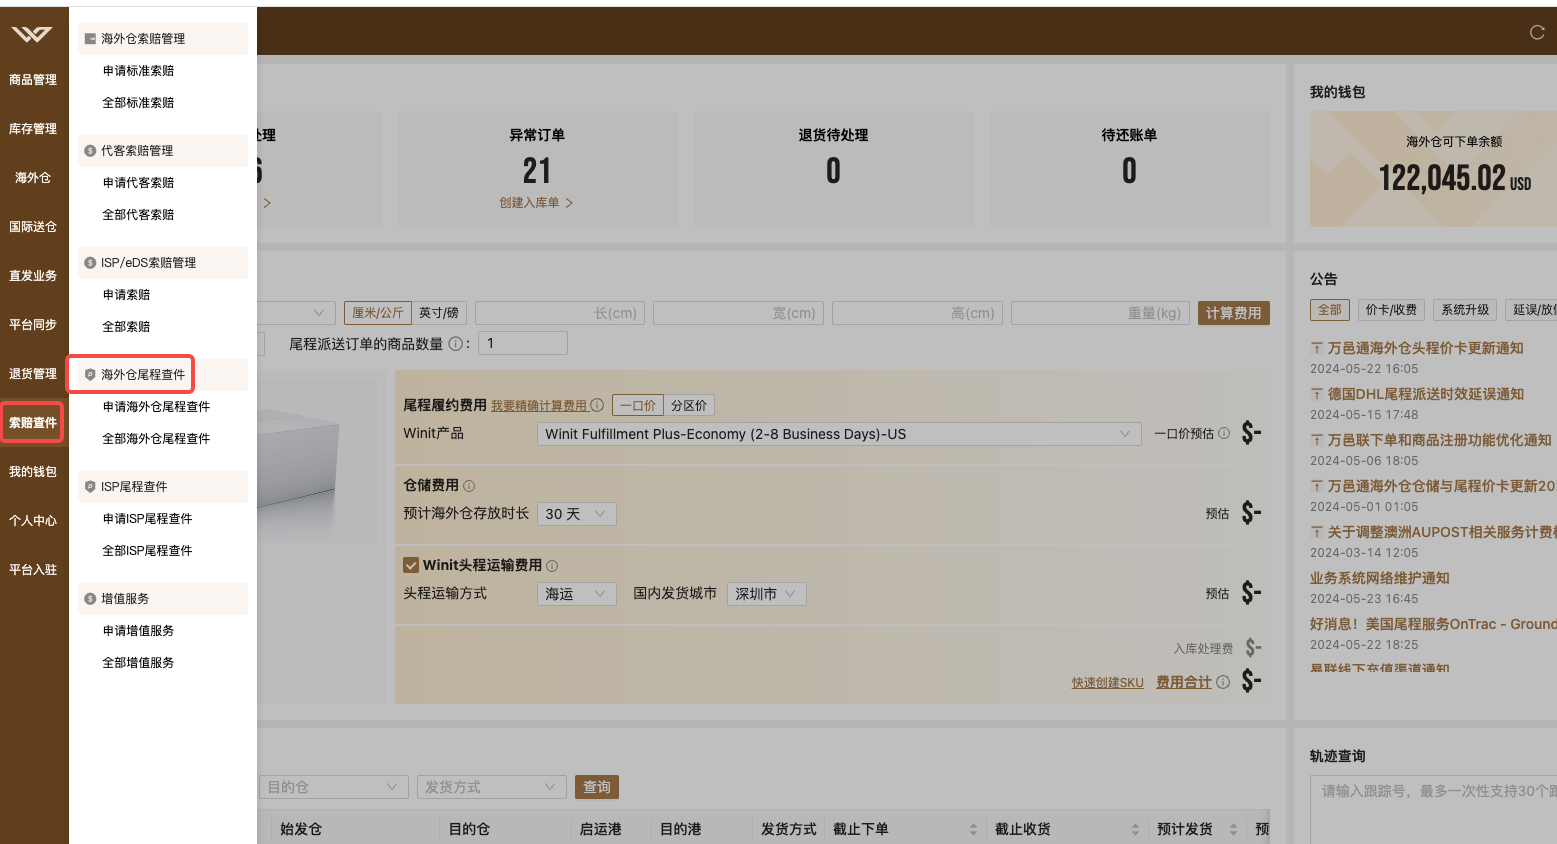Click info icon beside 尾程派送订单的商品数量
Viewport: 1557px width, 844px height.
click(455, 344)
